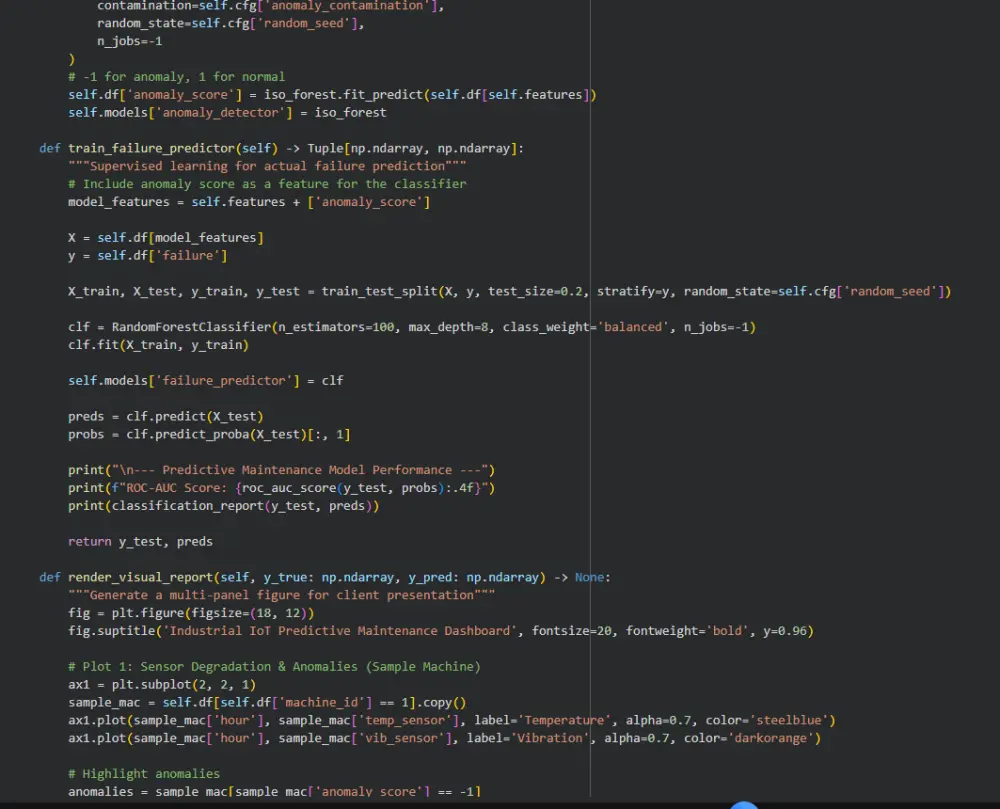1000x809 pixels.
Task: Click the ax1 = plt.subplot(2, 2, 1) line
Action: coord(162,684)
